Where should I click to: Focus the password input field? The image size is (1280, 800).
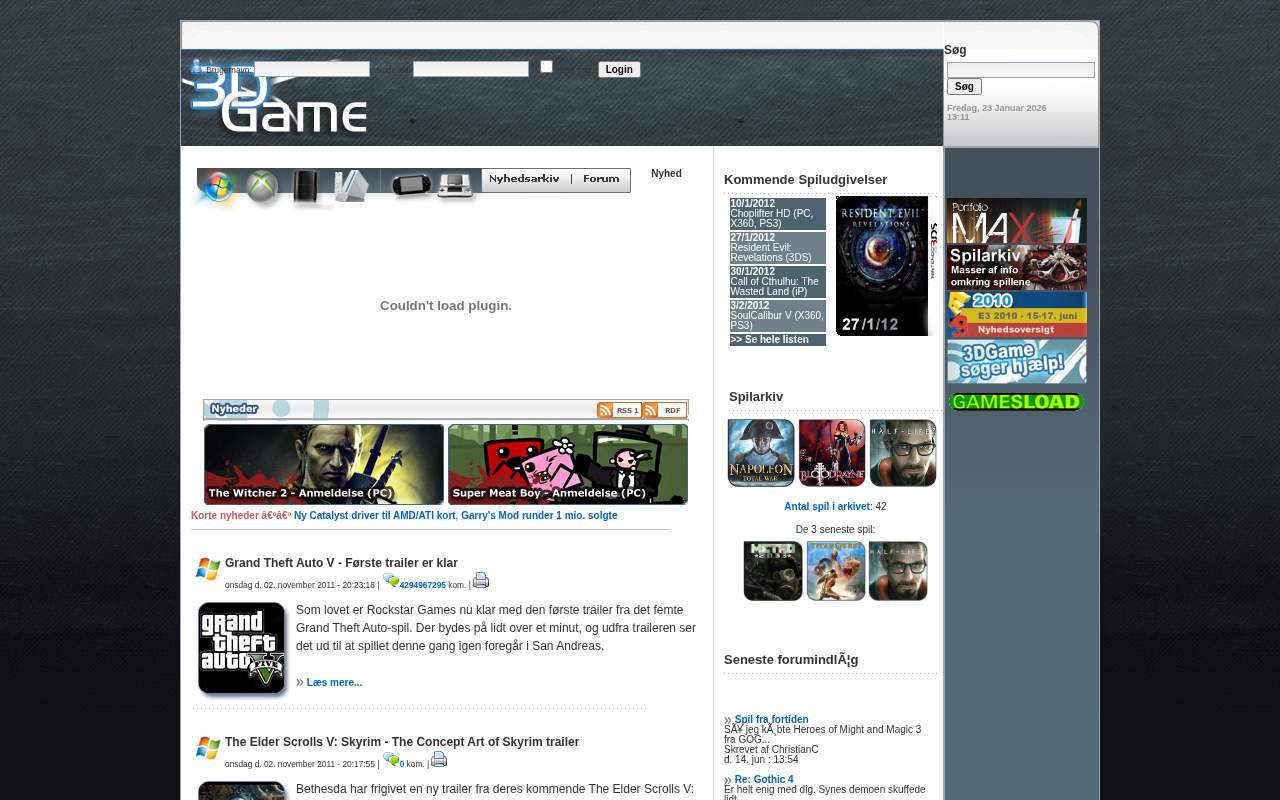(471, 69)
